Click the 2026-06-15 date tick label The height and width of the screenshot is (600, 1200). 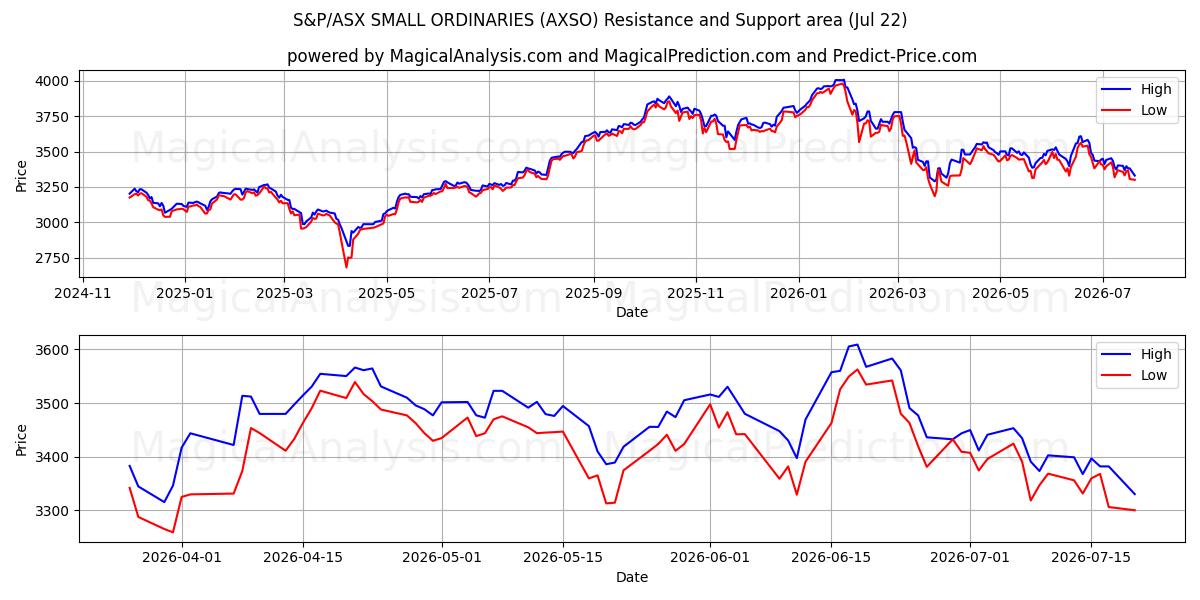click(831, 558)
